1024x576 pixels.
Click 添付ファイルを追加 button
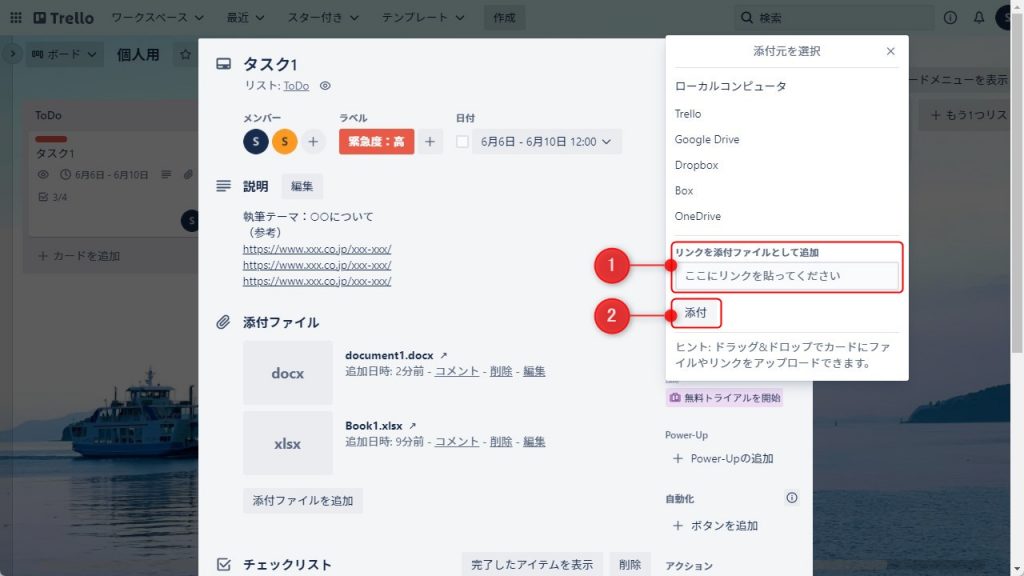pos(302,500)
